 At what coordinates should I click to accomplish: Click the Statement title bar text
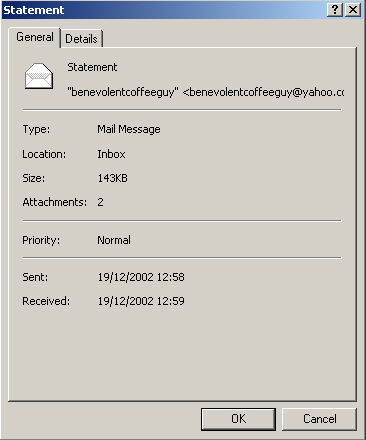pos(34,10)
